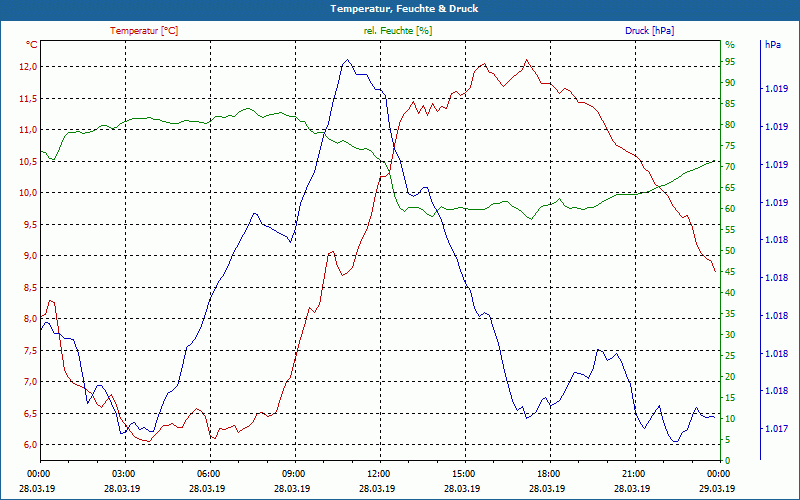
Task: Click the 21:00 time axis label
Action: click(633, 474)
